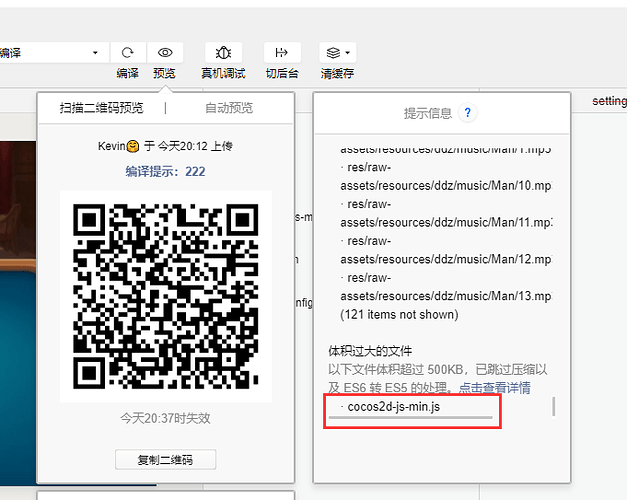627x500 pixels.
Task: Click the 清缓存 toolbar label
Action: coord(337,73)
